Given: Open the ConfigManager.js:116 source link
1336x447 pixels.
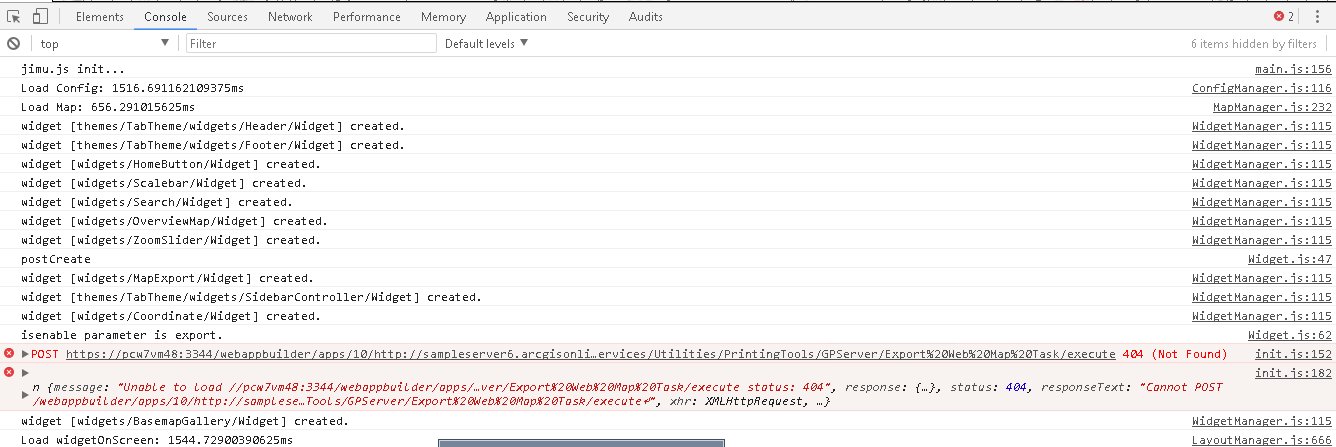Looking at the screenshot, I should coord(1262,88).
